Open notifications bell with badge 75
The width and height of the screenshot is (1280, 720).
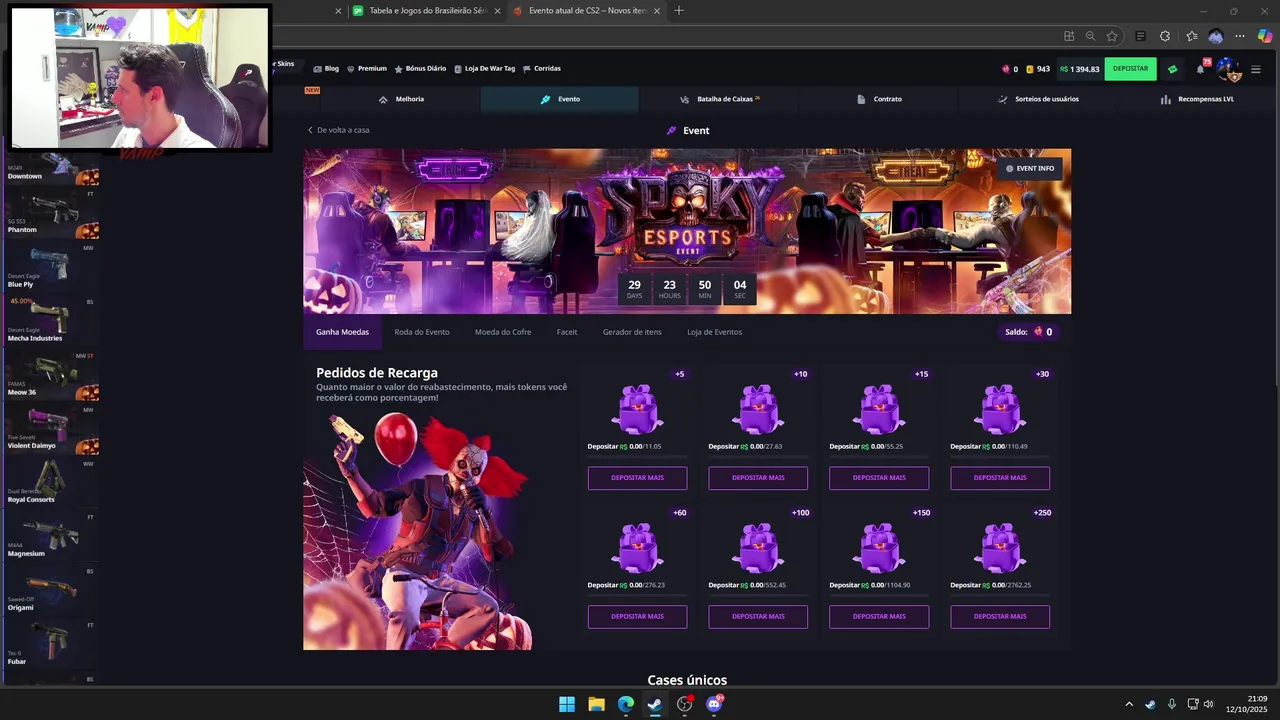tap(1201, 69)
